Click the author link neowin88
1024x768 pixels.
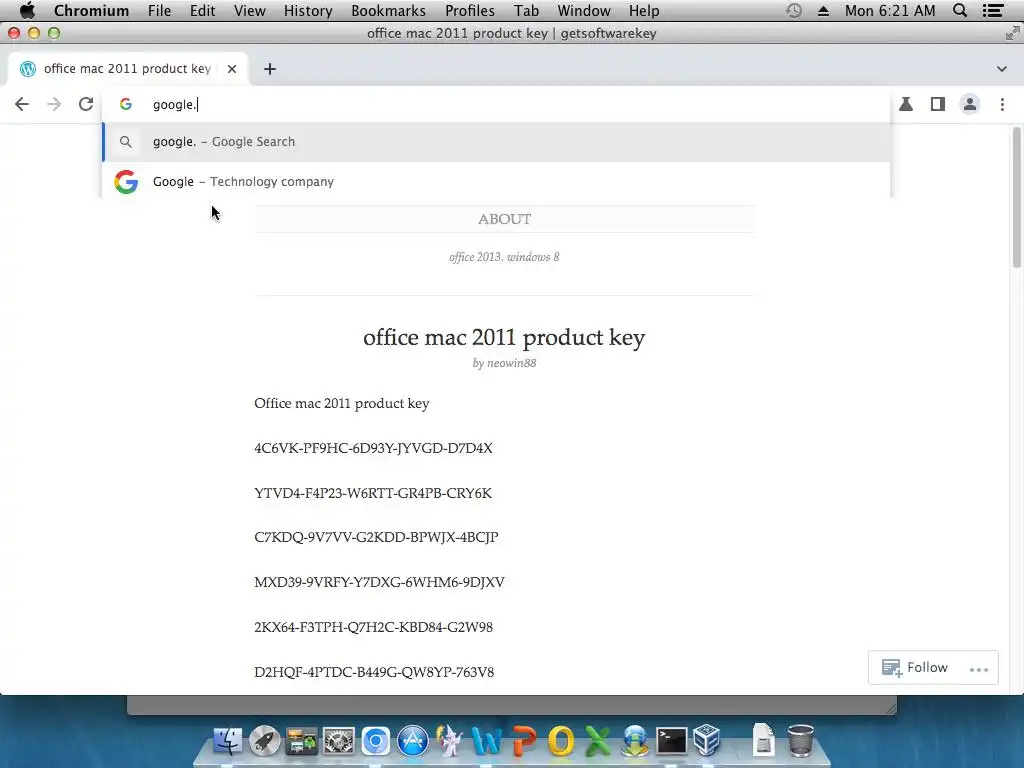511,363
